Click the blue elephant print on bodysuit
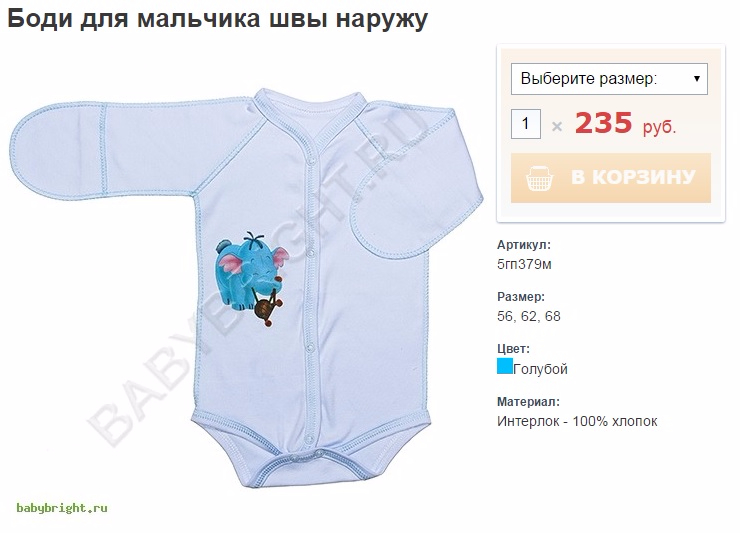The image size is (740, 533). coord(252,279)
